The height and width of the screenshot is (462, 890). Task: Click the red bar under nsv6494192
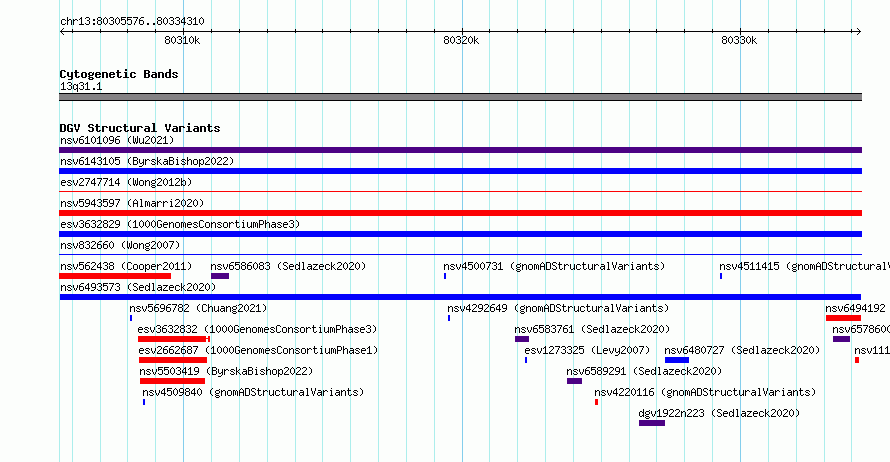pyautogui.click(x=843, y=318)
